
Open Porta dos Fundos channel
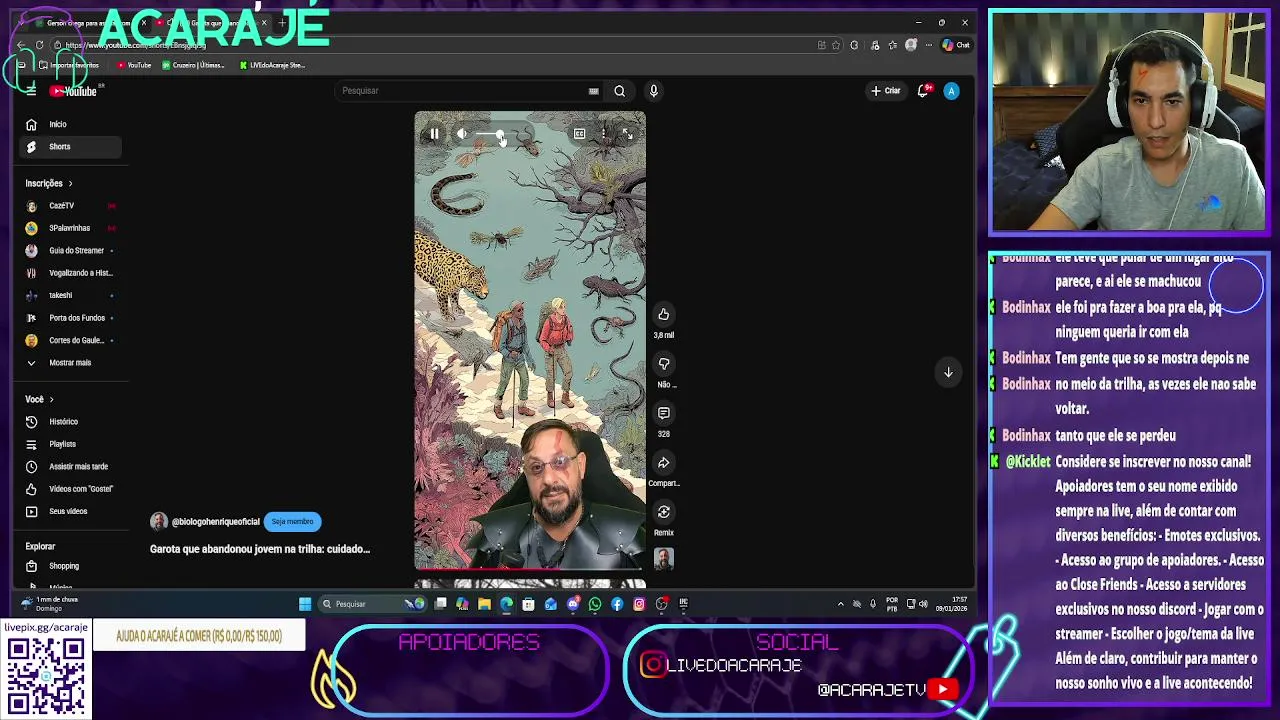[x=69, y=318]
